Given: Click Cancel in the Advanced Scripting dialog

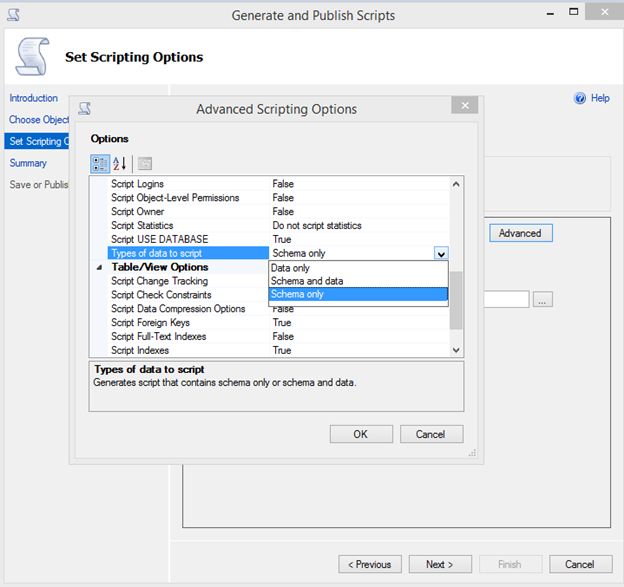Looking at the screenshot, I should (431, 434).
